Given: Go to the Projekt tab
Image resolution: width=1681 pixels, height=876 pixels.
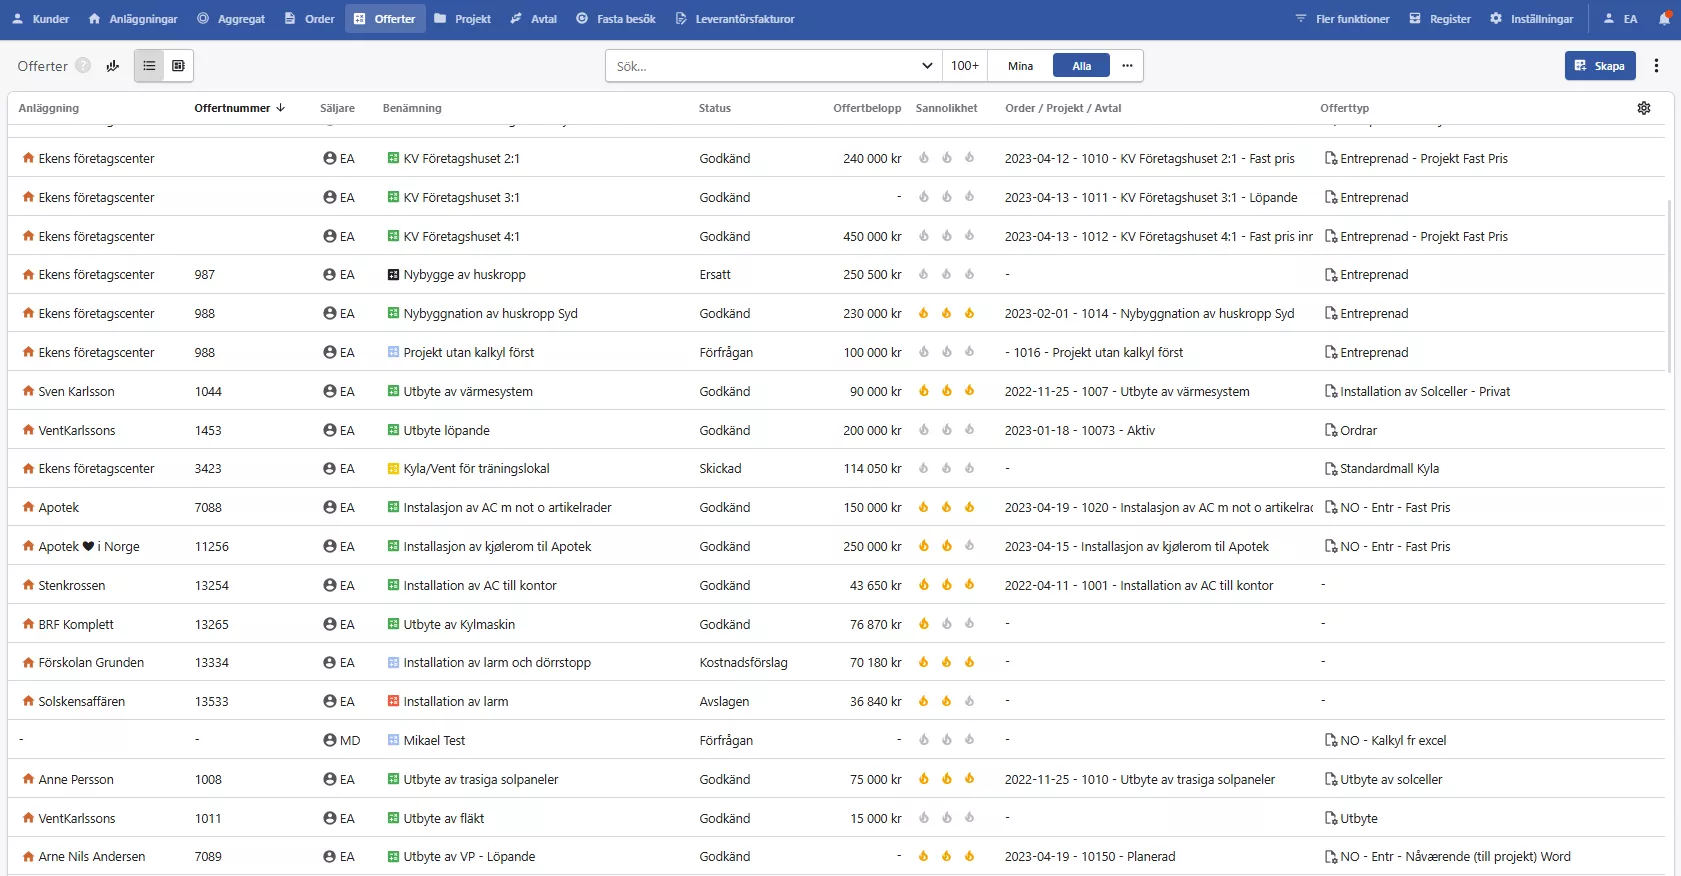Looking at the screenshot, I should 463,19.
